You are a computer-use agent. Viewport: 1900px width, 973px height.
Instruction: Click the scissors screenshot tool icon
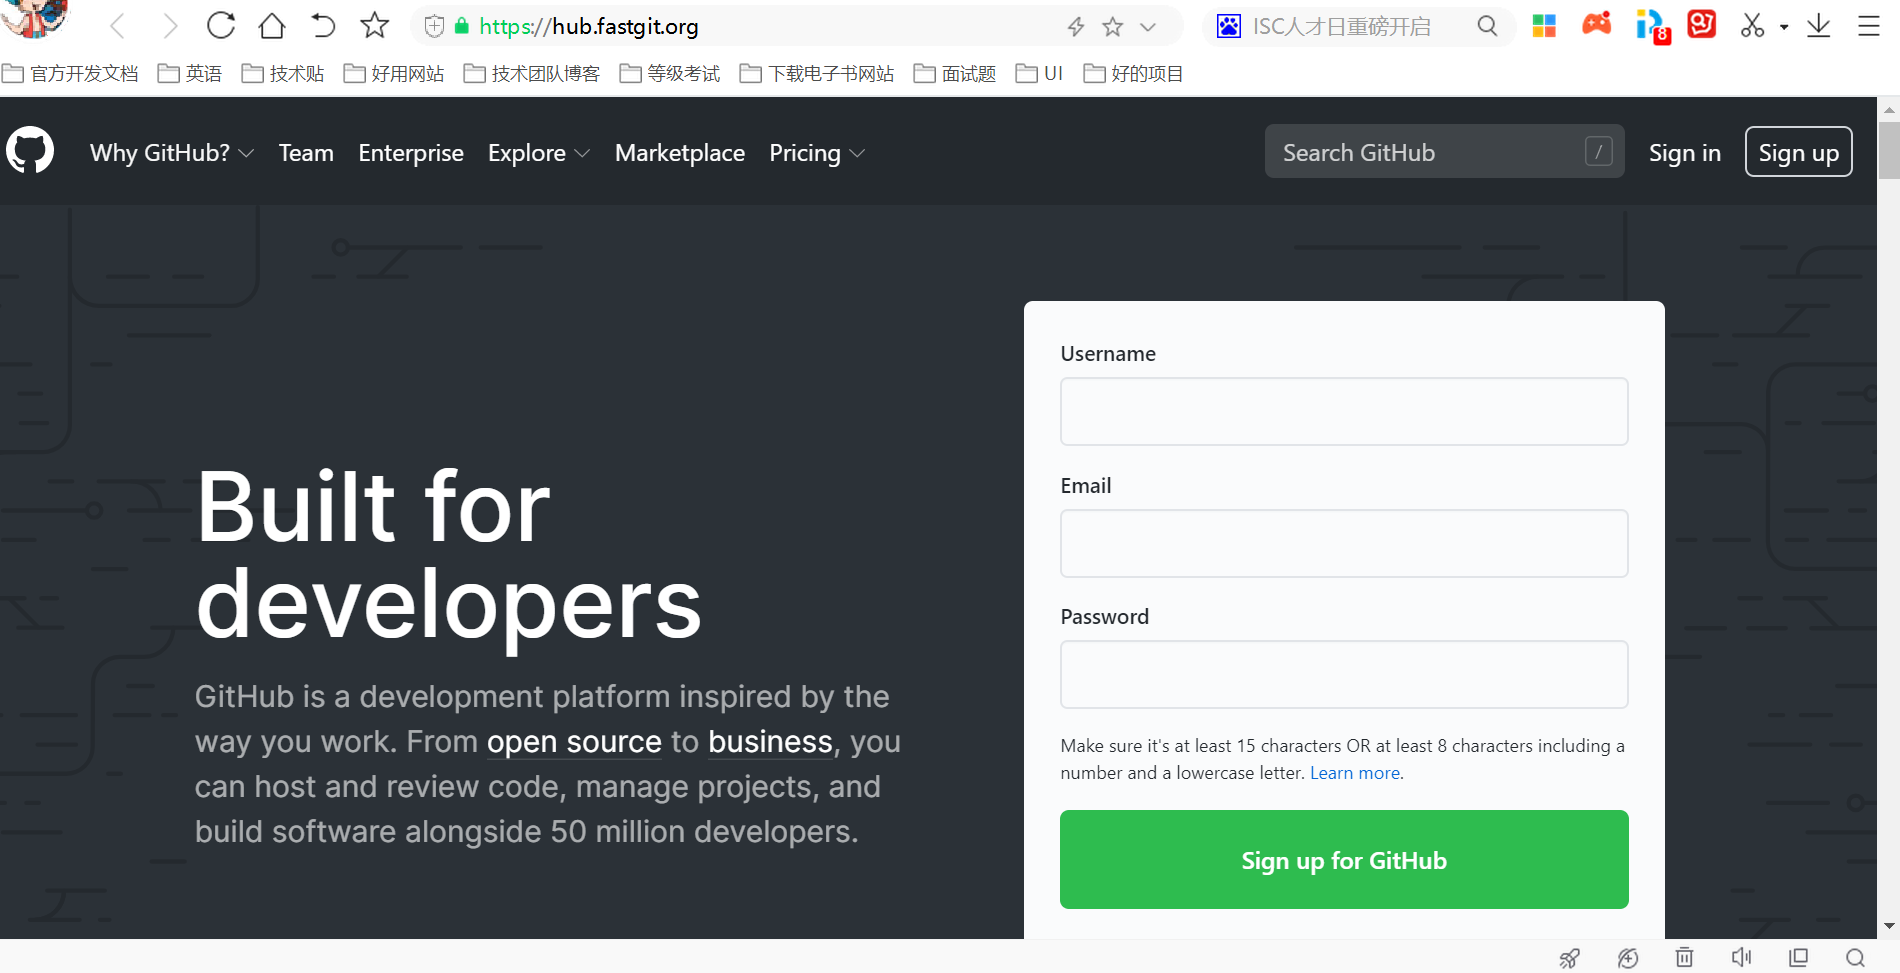click(x=1752, y=26)
